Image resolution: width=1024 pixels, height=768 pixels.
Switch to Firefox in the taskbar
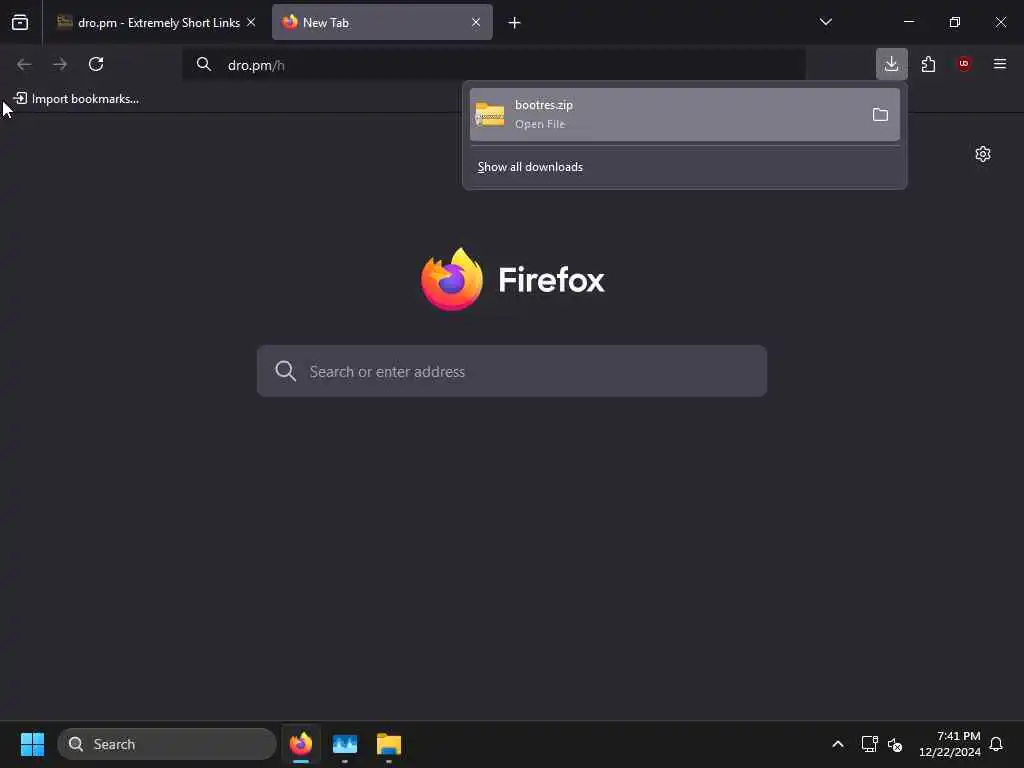tap(301, 744)
